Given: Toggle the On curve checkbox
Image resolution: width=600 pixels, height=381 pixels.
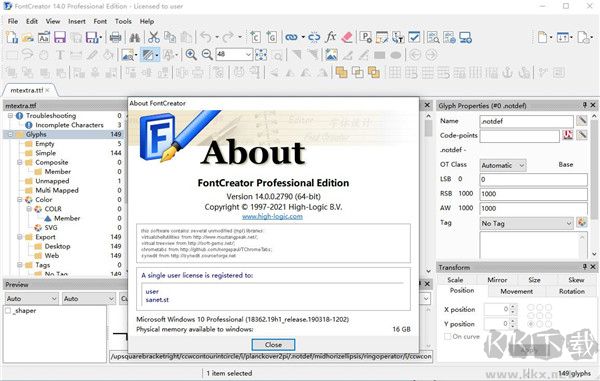Looking at the screenshot, I should 447,336.
